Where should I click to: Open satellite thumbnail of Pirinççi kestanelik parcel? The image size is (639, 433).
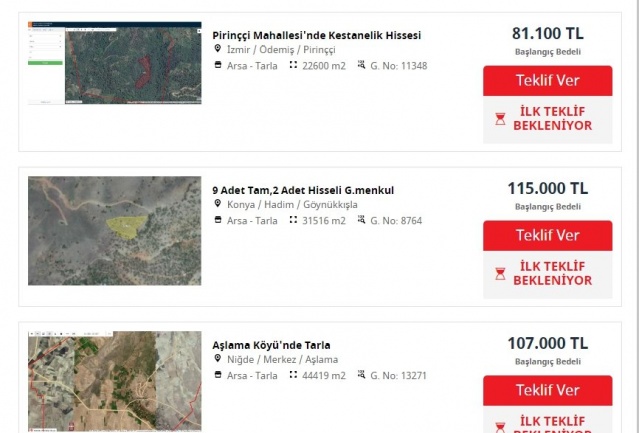coord(115,63)
